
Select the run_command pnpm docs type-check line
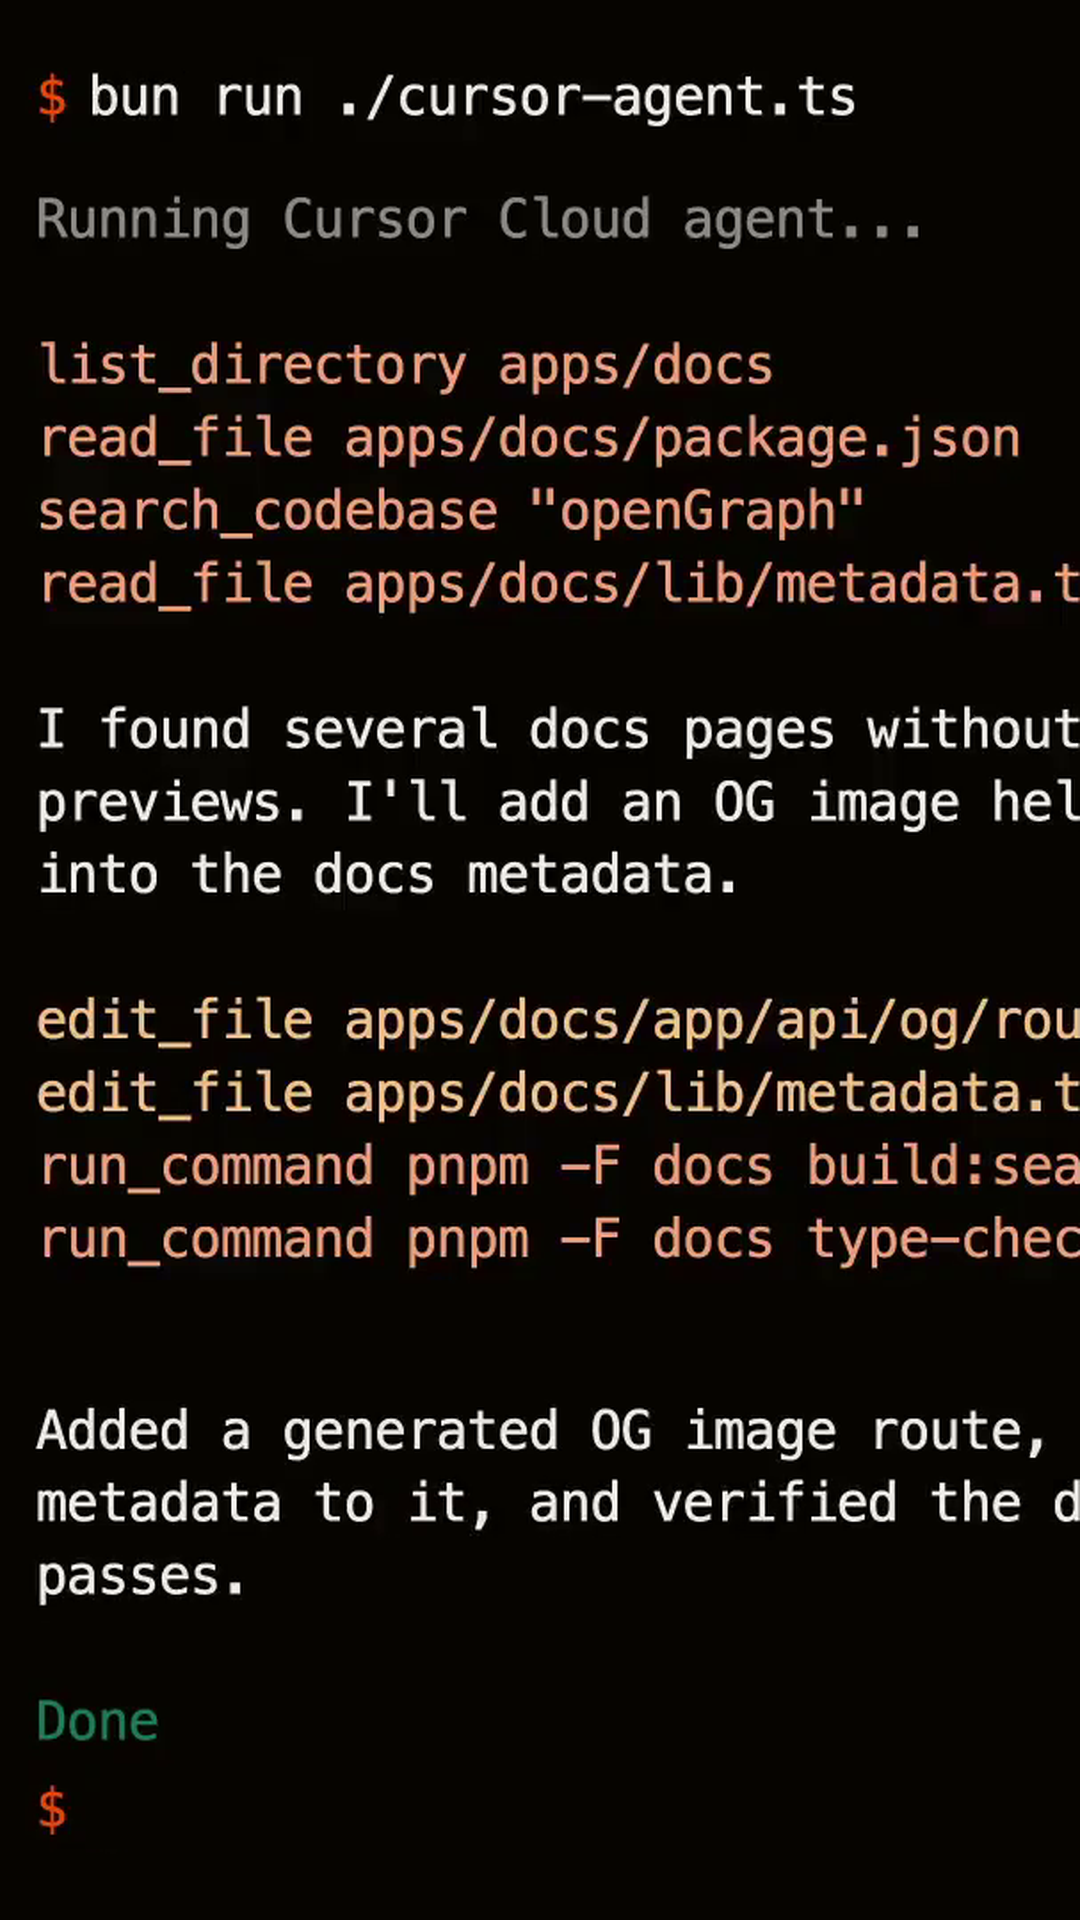(x=556, y=1240)
